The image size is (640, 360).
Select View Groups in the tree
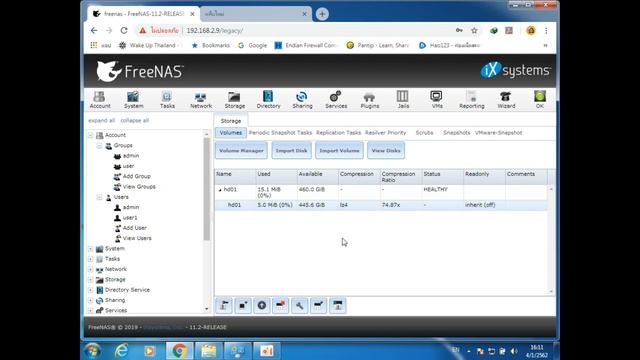click(x=139, y=187)
